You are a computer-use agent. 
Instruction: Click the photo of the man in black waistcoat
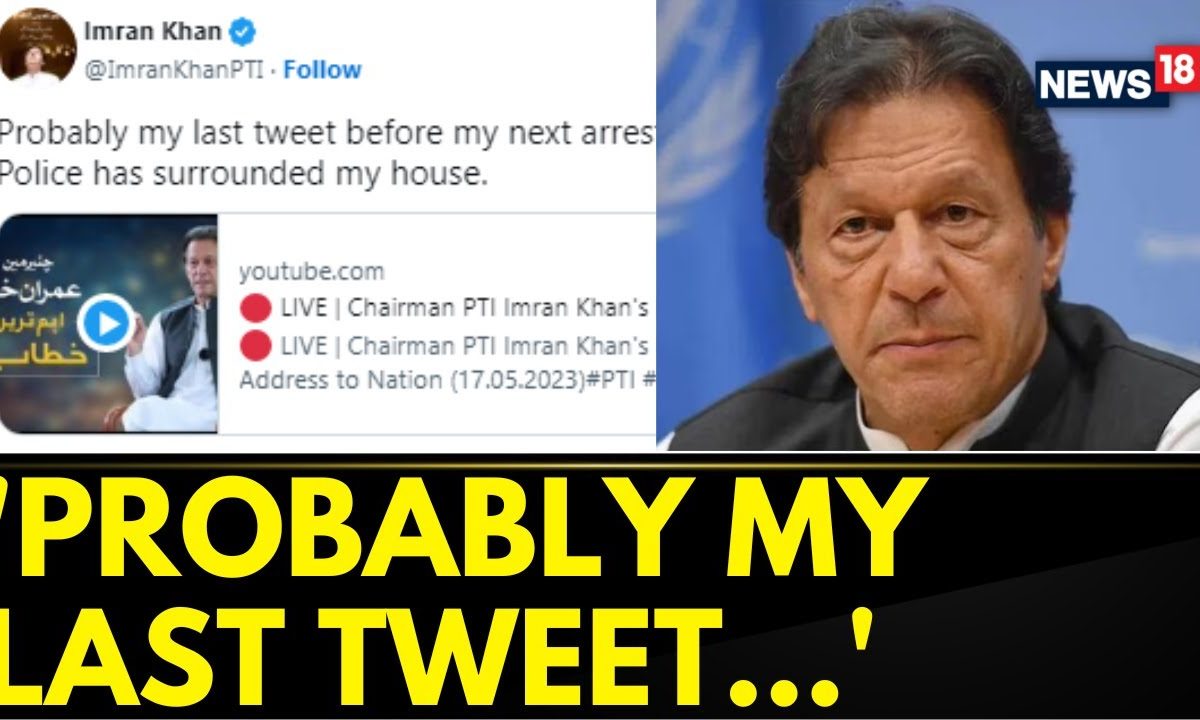[928, 225]
